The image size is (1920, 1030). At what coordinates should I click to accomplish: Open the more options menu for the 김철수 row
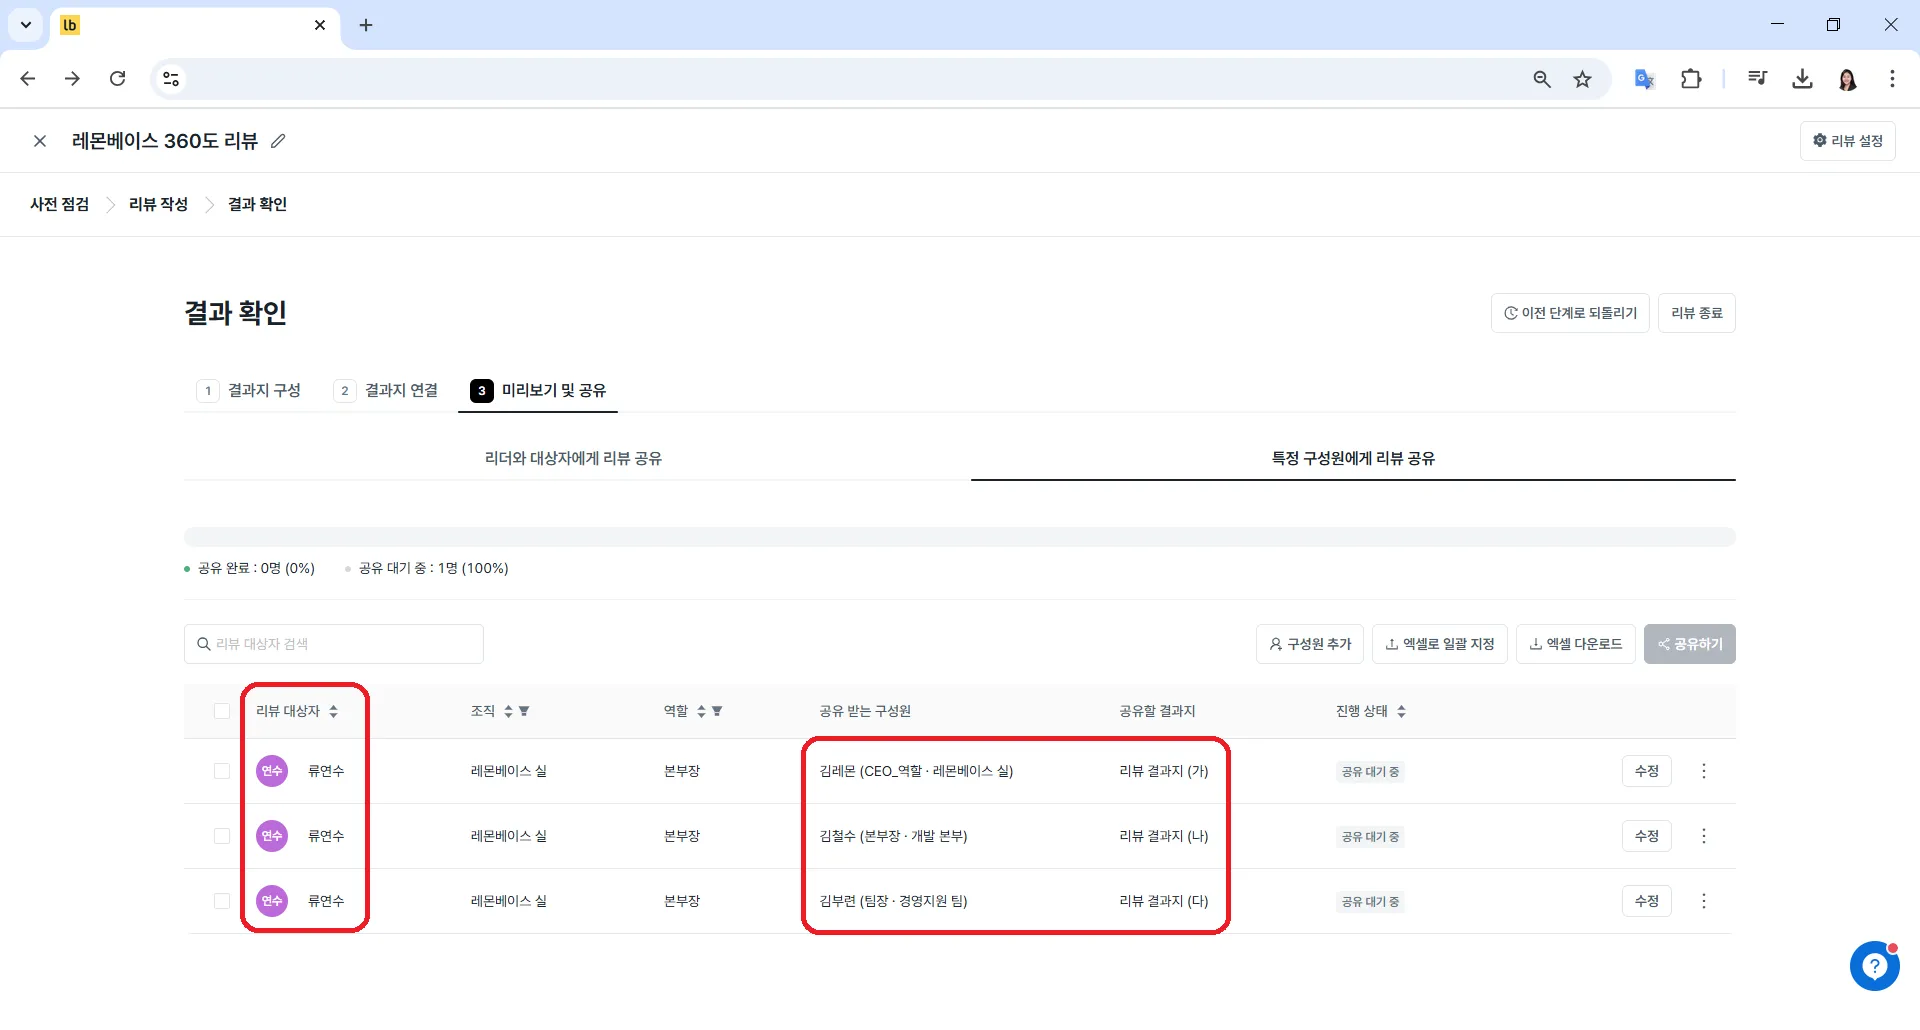1704,836
